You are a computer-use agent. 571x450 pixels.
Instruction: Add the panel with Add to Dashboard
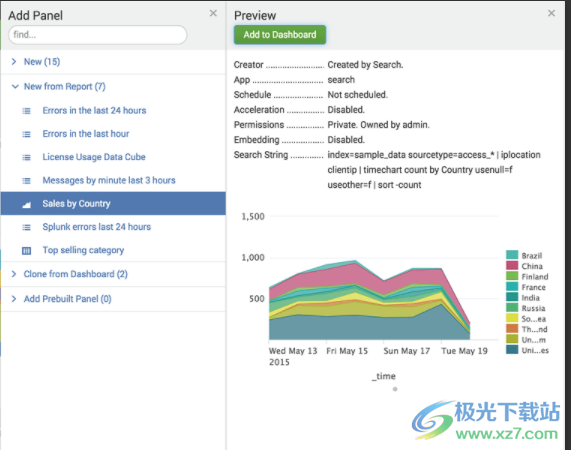tap(280, 35)
